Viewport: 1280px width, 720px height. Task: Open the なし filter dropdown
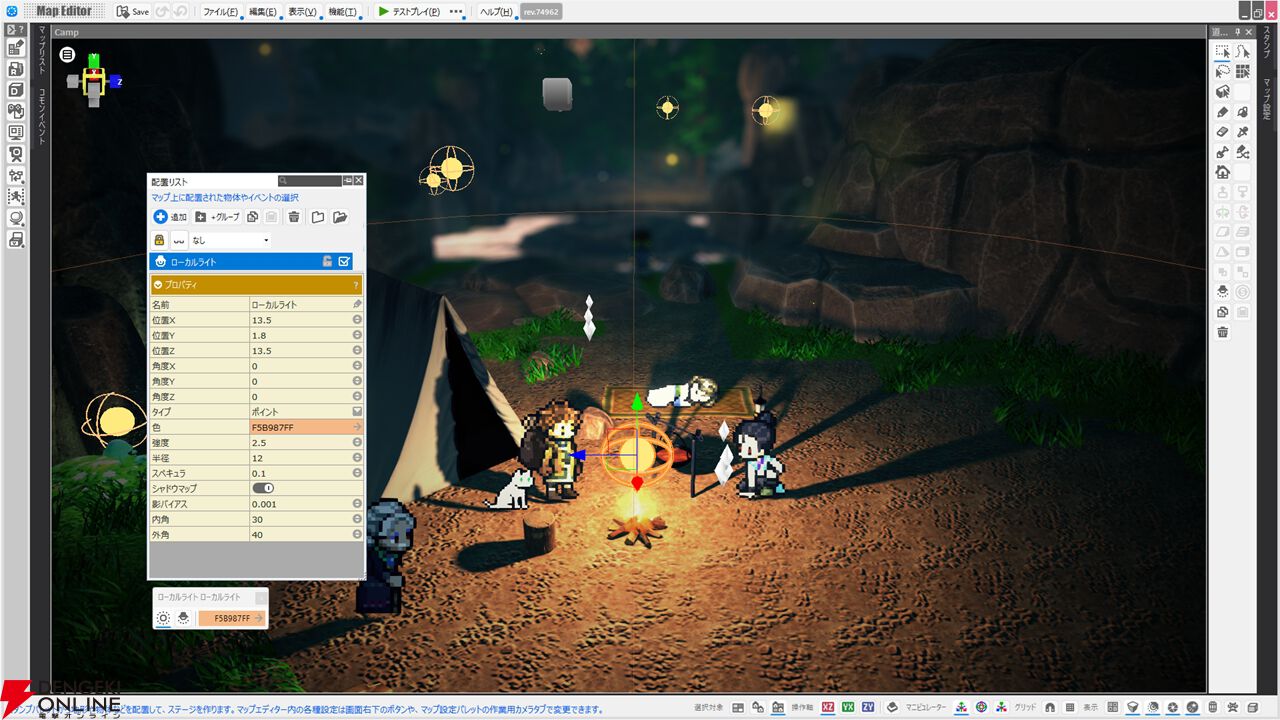230,240
